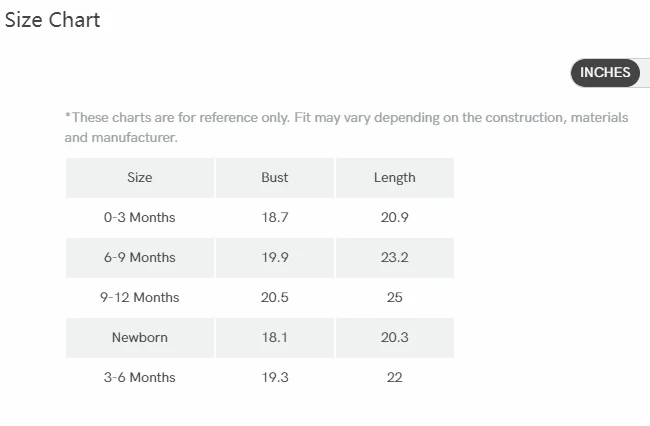Click the reference-only disclaimer text
The height and width of the screenshot is (426, 650).
click(347, 127)
